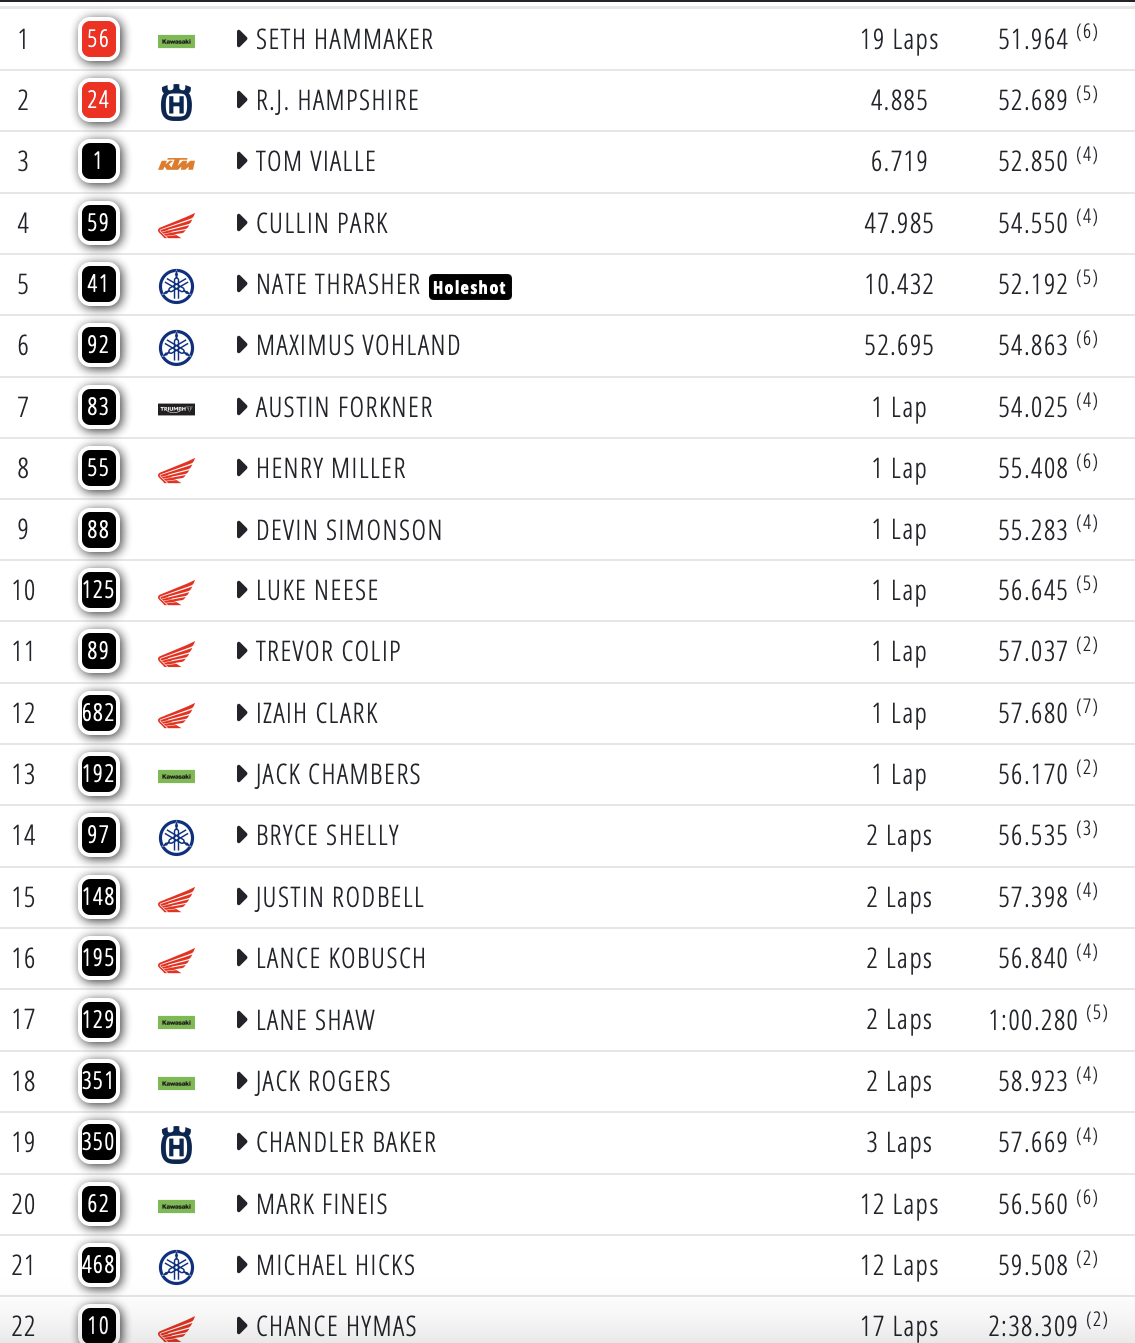Image resolution: width=1135 pixels, height=1343 pixels.
Task: Click Husqvarna logo next to Chandler Baker
Action: [x=176, y=1145]
